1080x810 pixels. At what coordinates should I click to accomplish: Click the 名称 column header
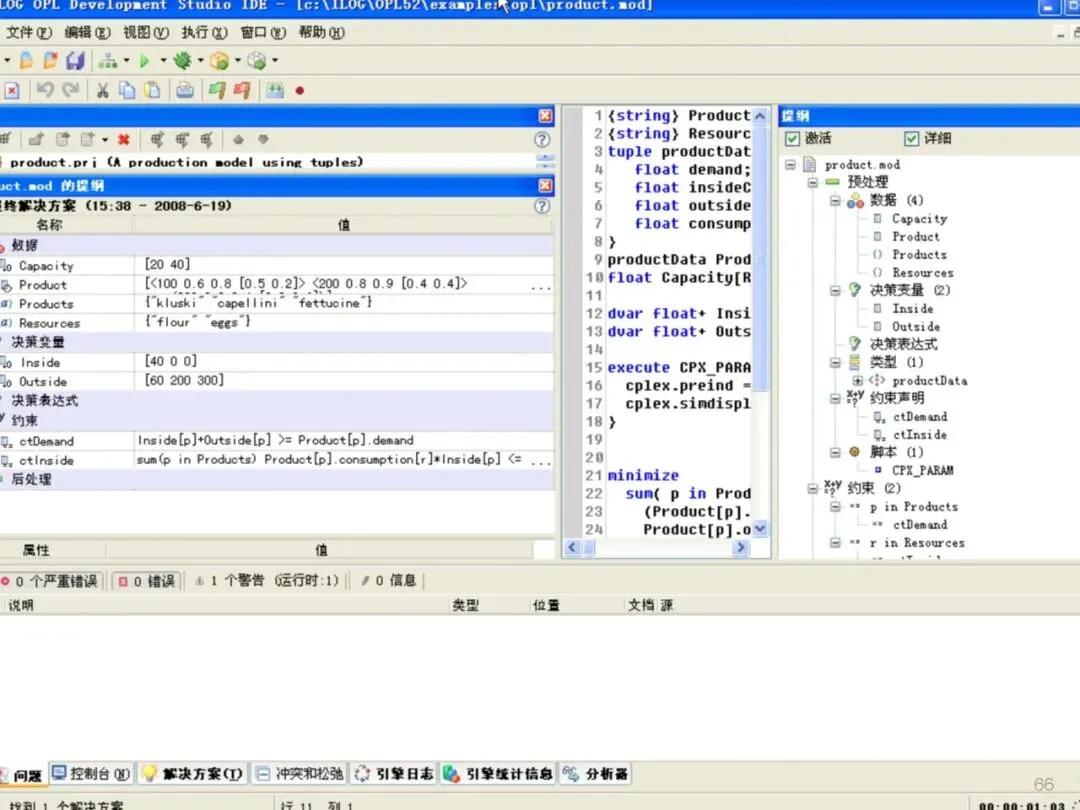point(50,225)
